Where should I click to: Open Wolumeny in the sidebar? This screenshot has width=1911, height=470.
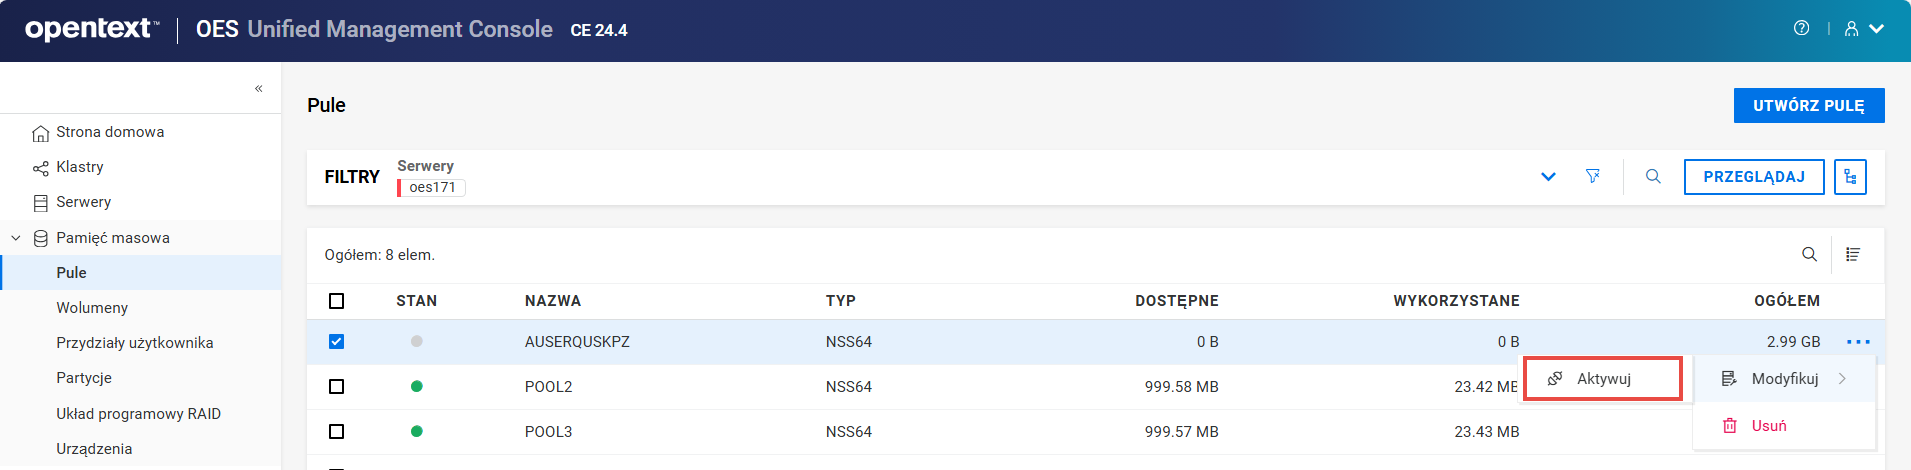pos(92,308)
